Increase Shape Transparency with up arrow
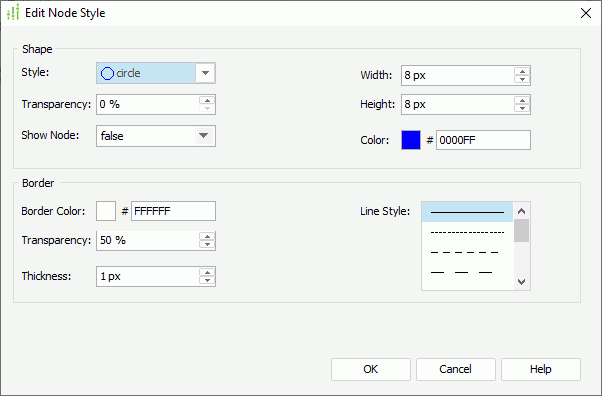 (x=207, y=101)
